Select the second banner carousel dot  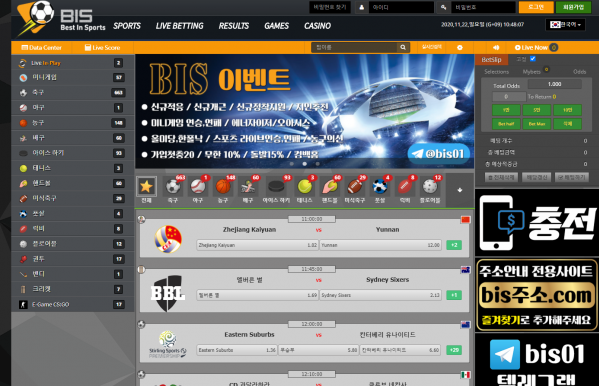[x=304, y=164]
